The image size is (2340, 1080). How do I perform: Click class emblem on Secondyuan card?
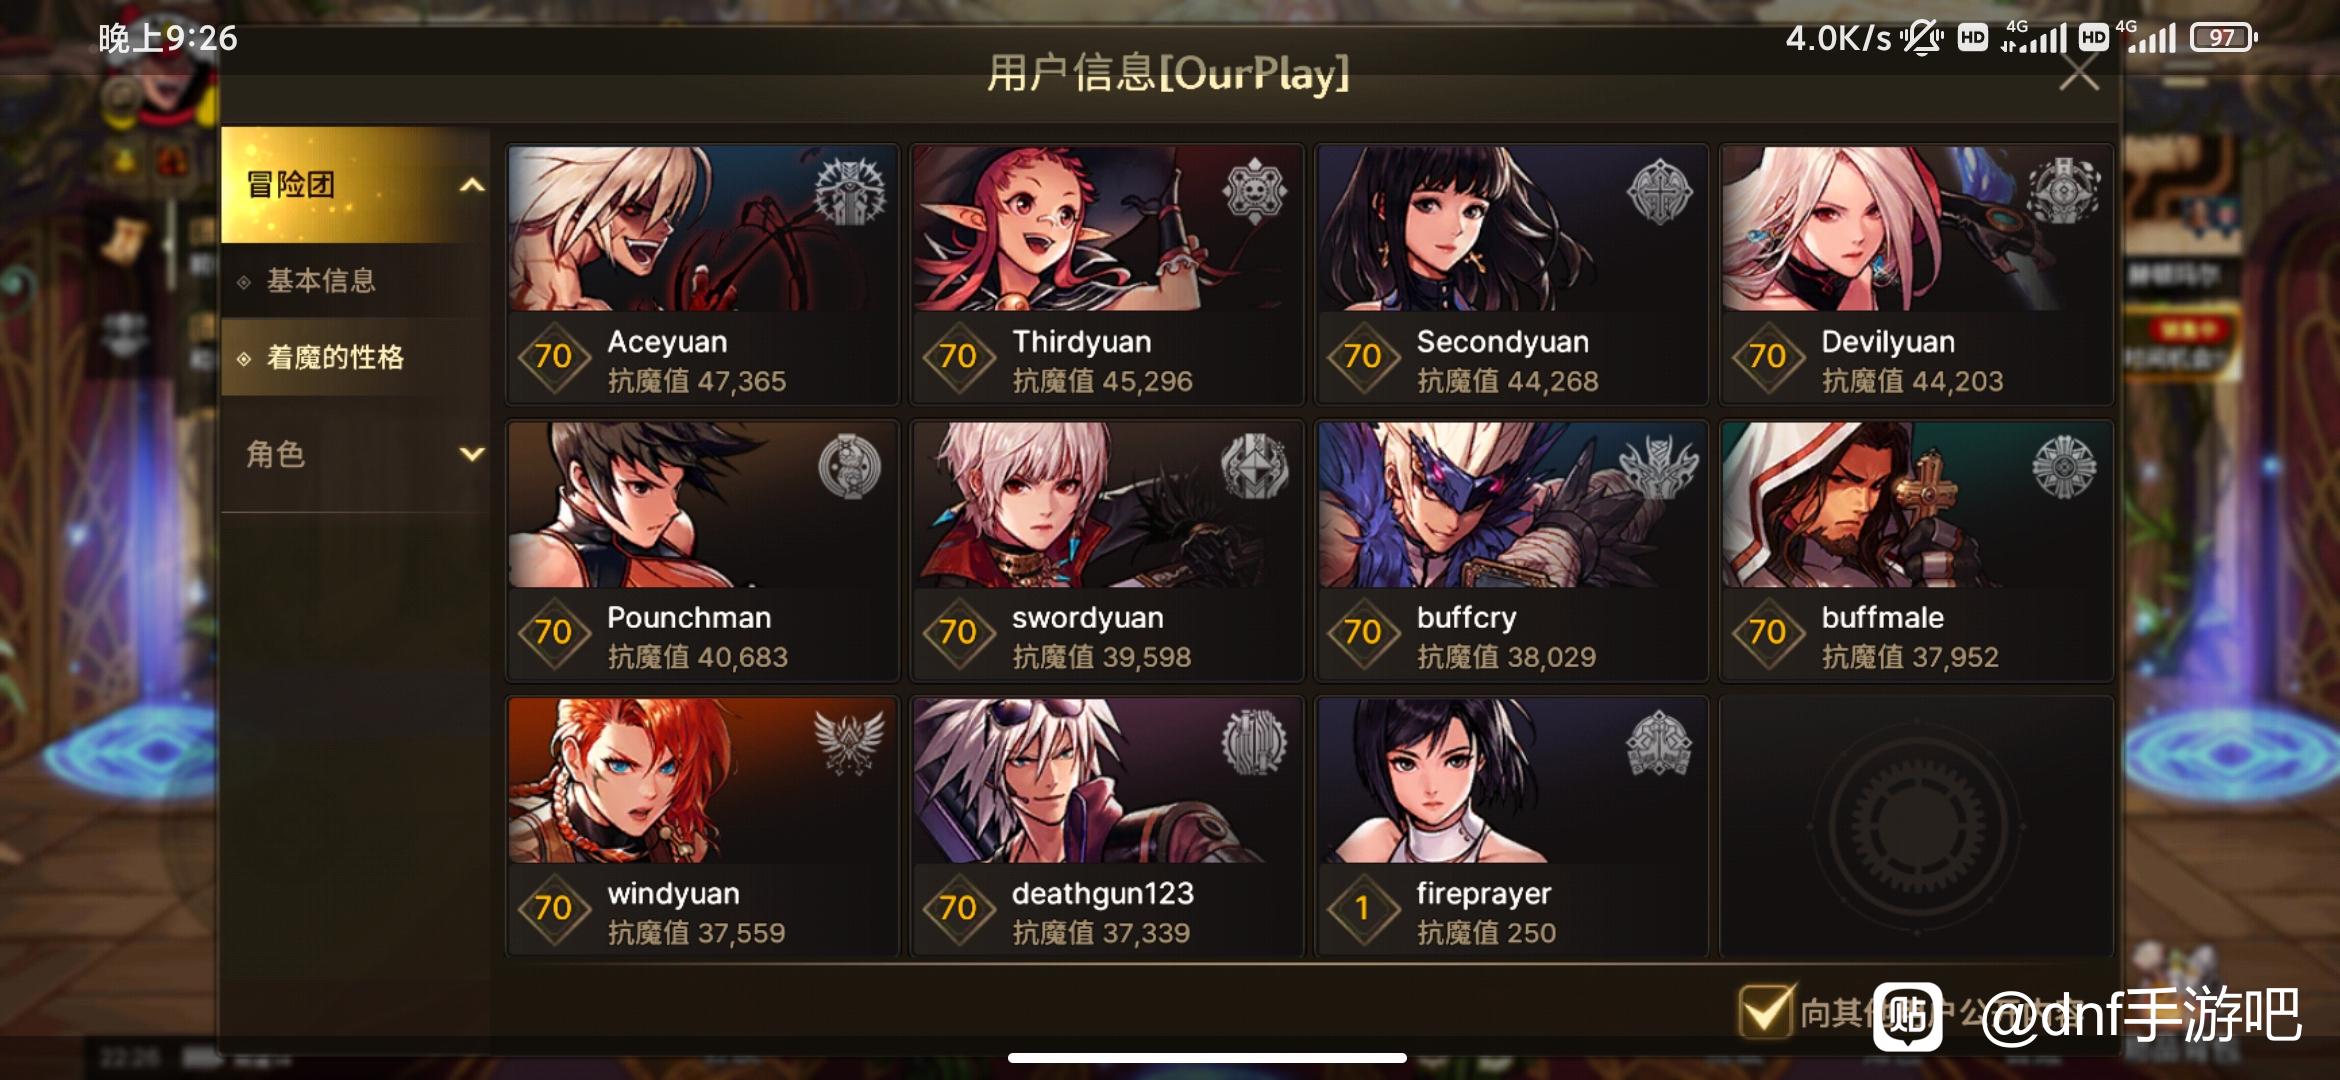(1659, 191)
